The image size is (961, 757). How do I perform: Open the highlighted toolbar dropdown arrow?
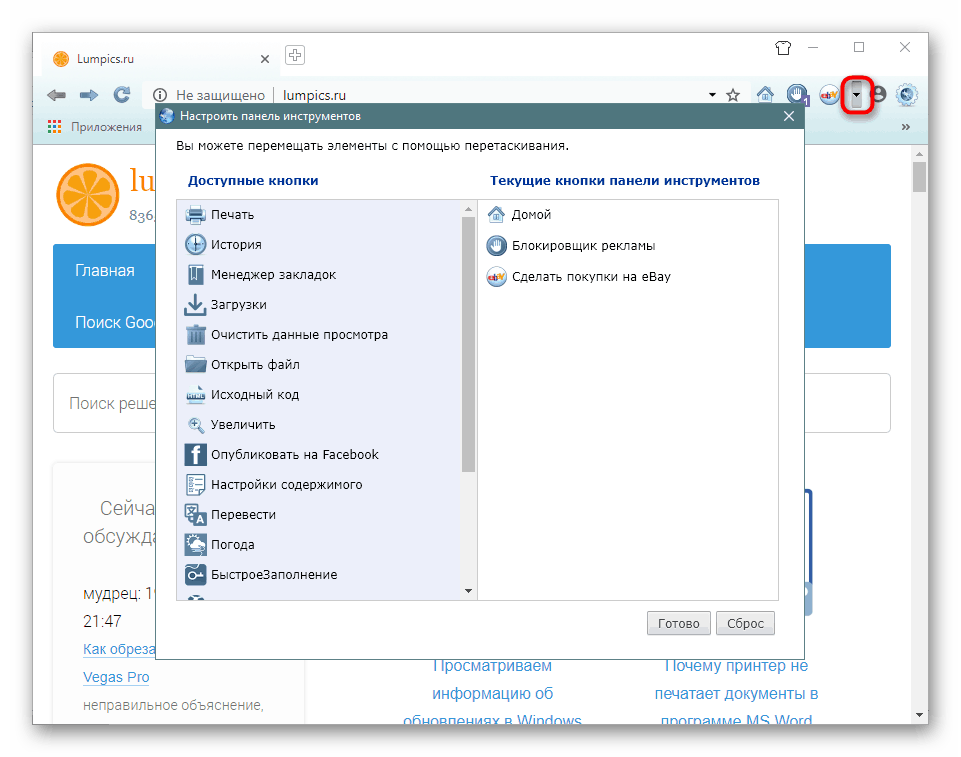(857, 95)
